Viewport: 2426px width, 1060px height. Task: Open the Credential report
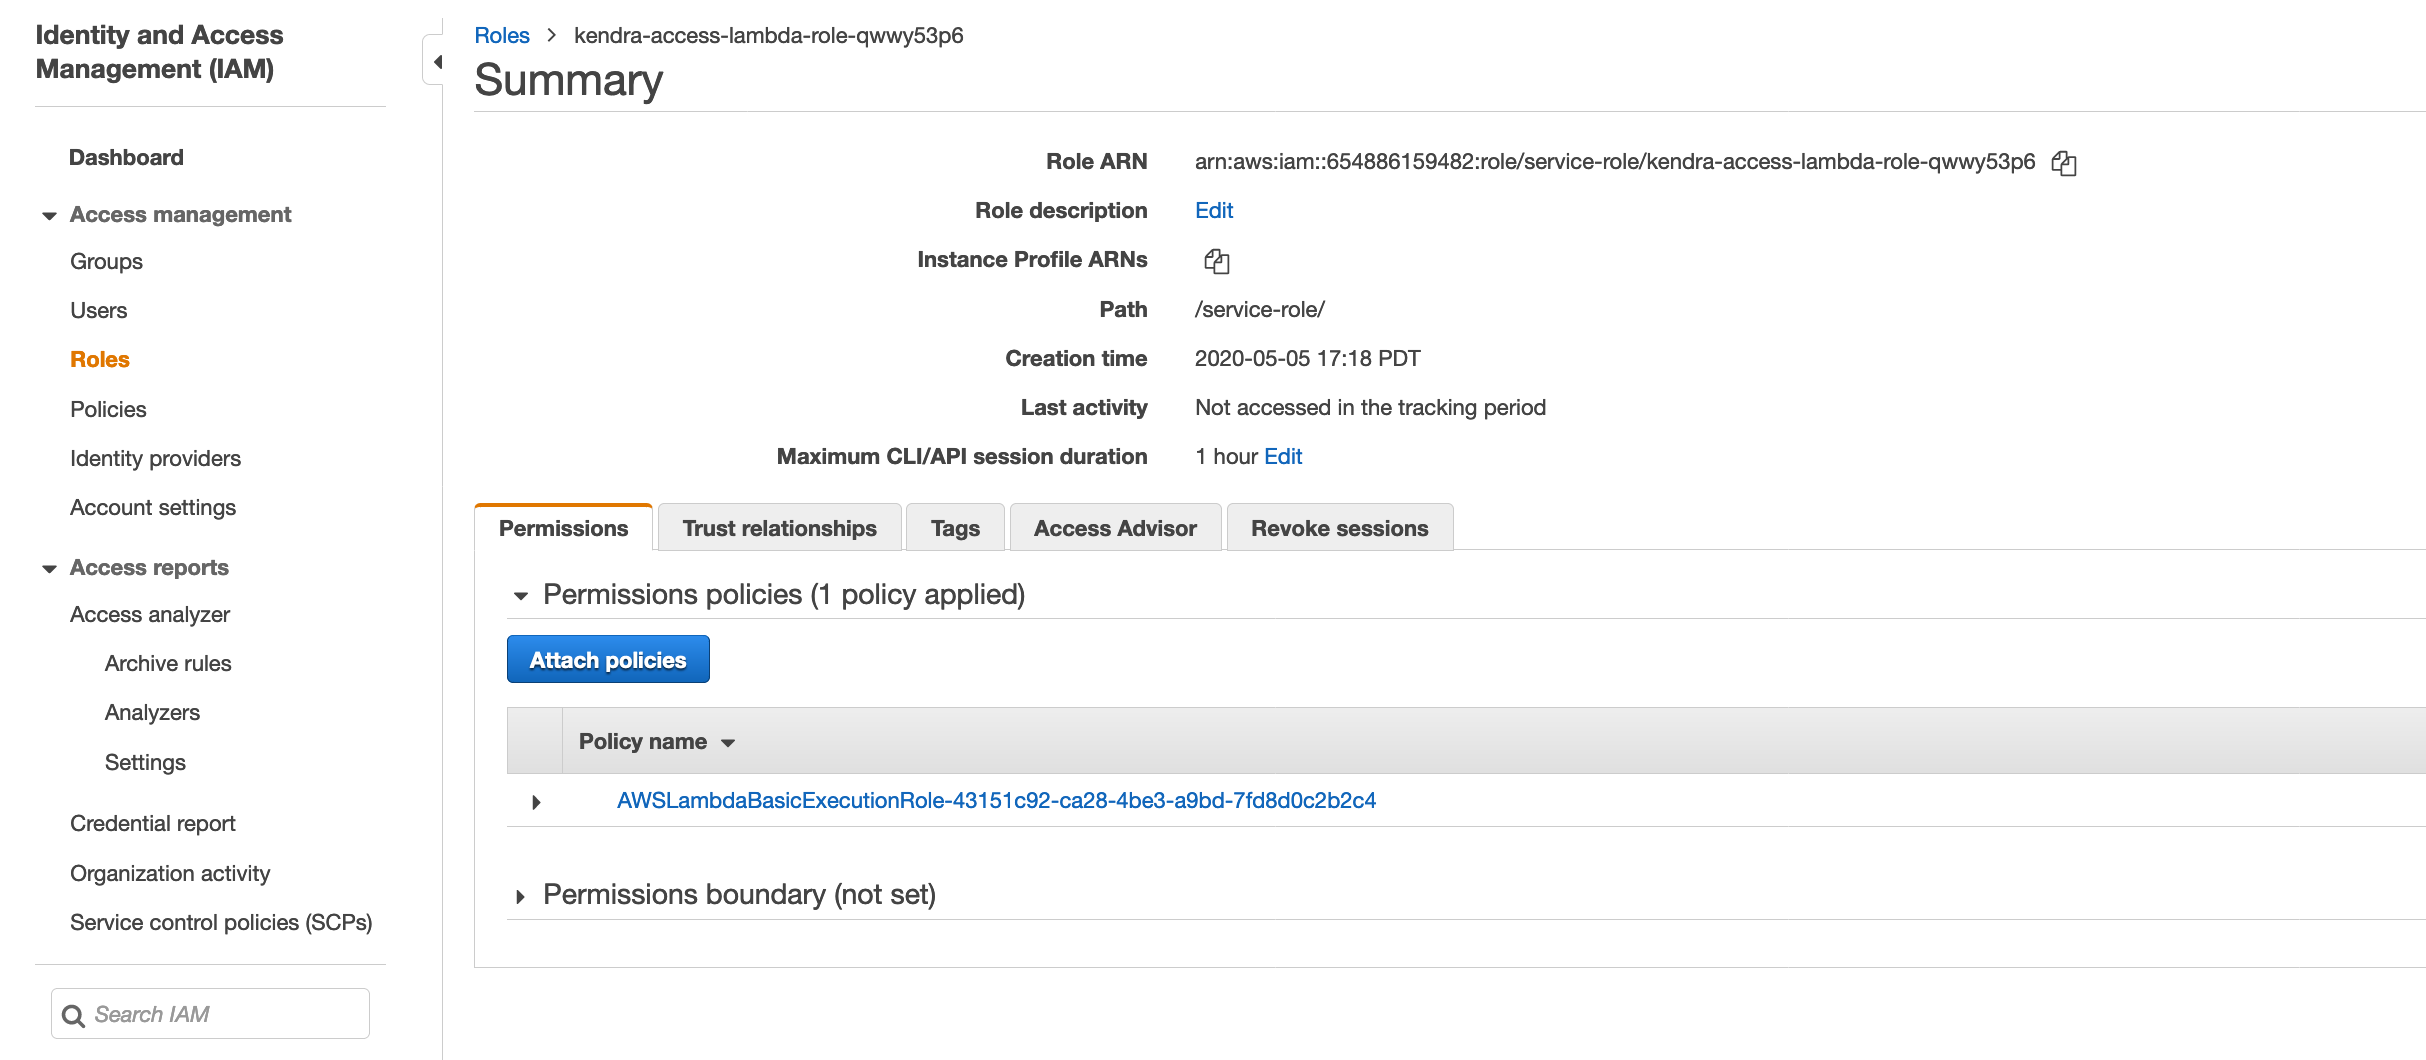tap(152, 823)
